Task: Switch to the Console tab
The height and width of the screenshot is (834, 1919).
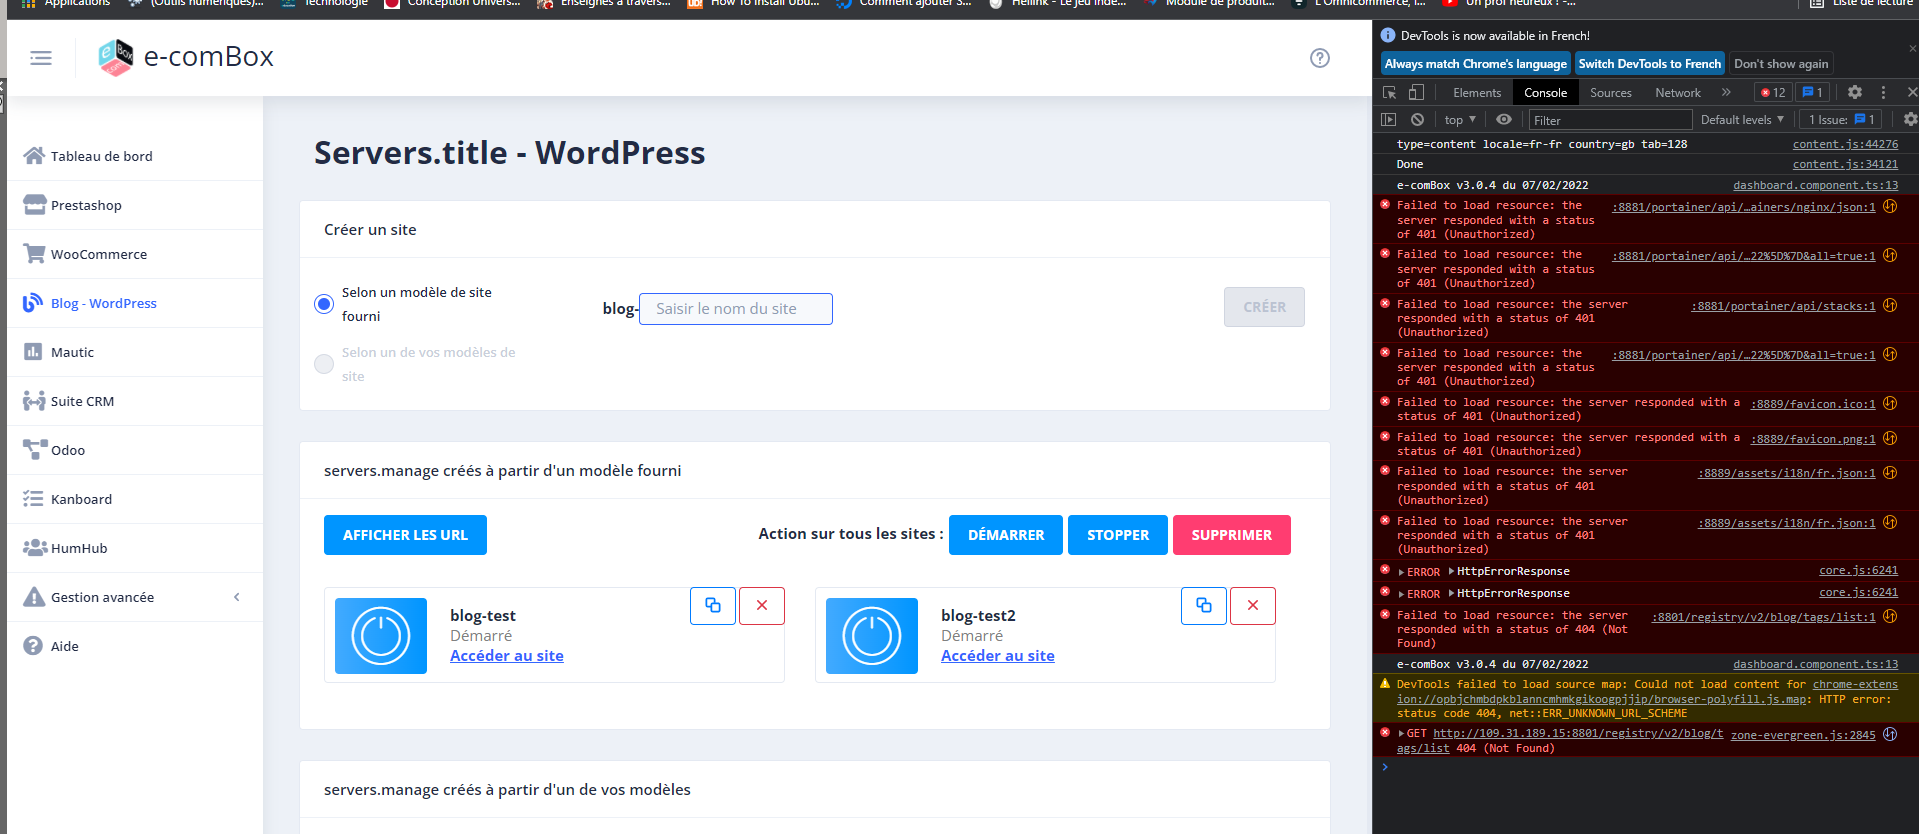Action: 1545,92
